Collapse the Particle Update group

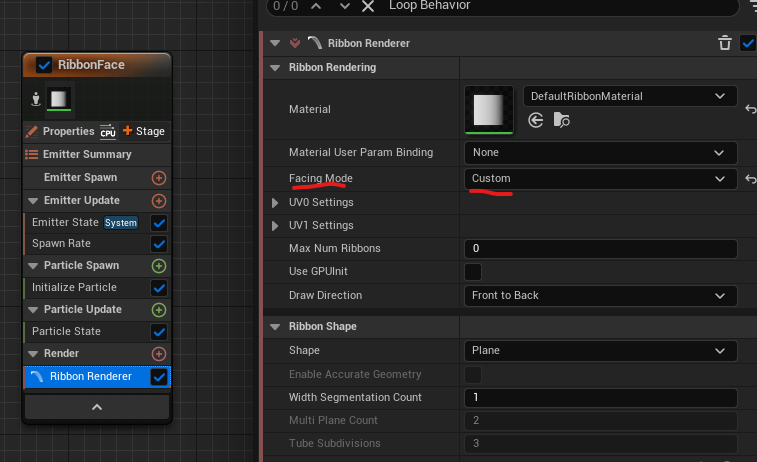point(33,310)
